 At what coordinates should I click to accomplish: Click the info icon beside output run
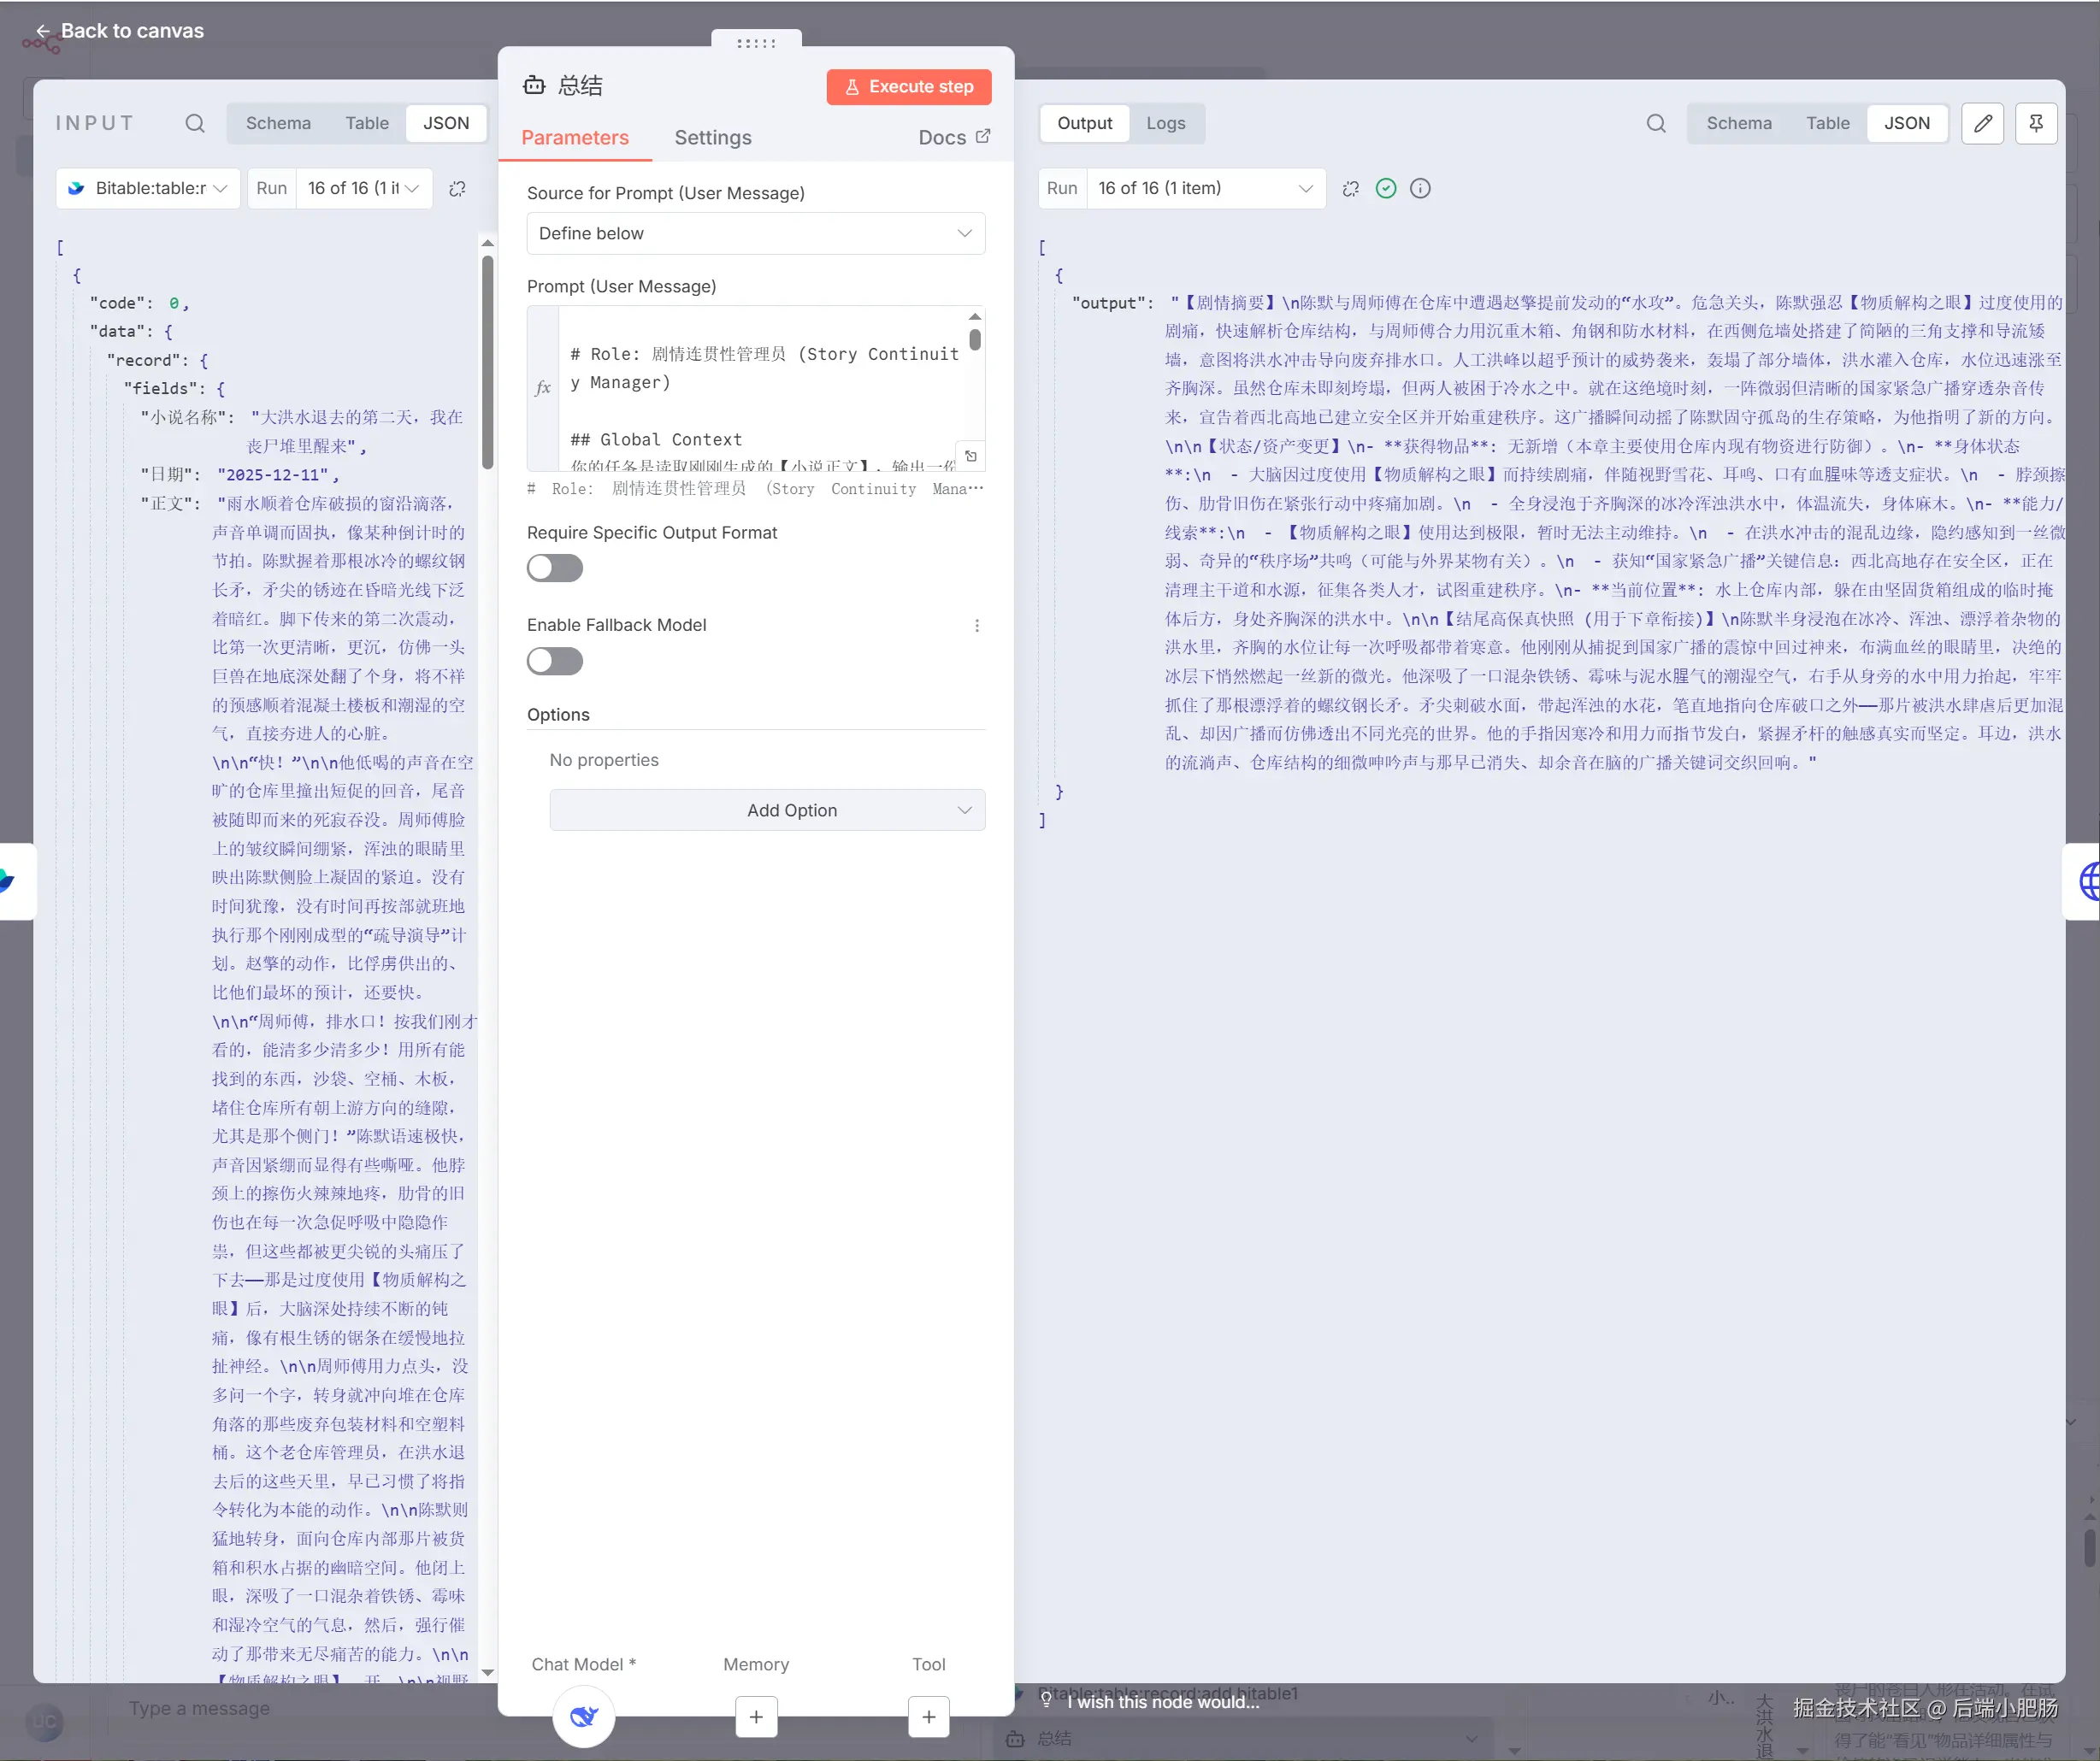point(1420,188)
